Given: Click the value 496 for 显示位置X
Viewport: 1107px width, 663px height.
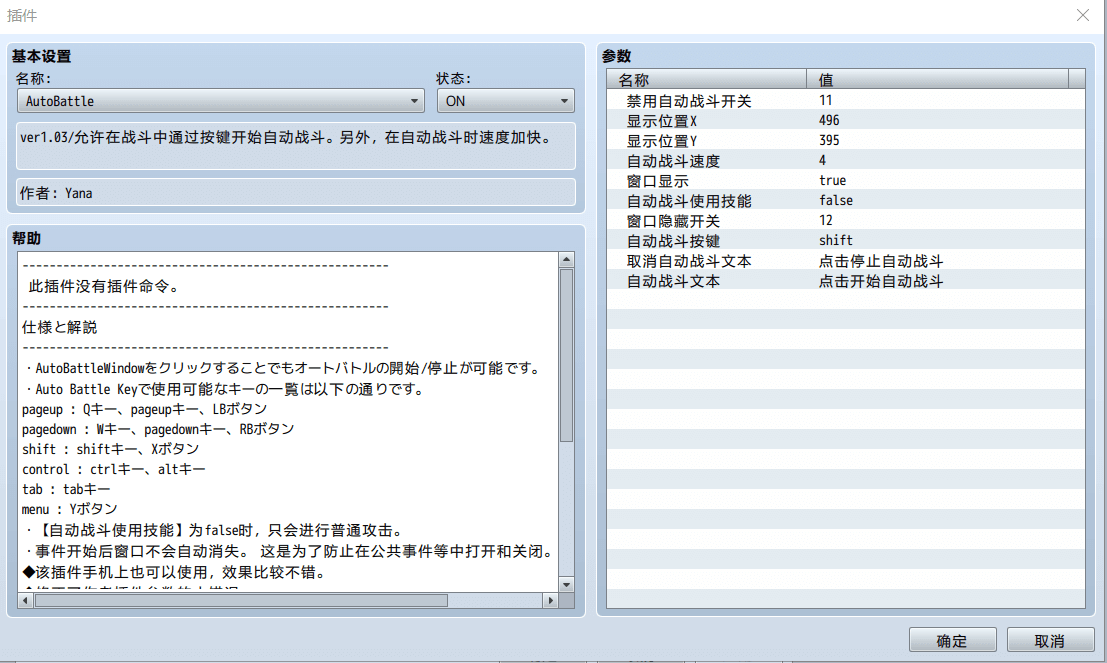Looking at the screenshot, I should point(829,121).
